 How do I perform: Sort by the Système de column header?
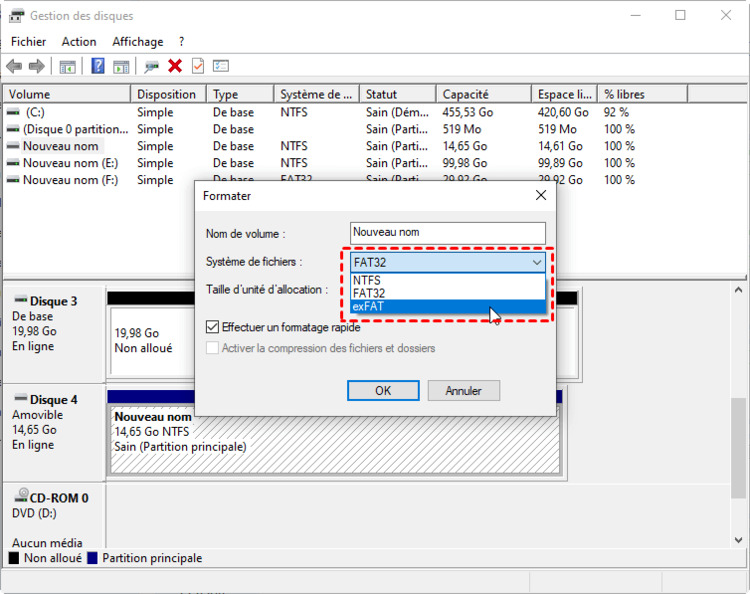[317, 94]
